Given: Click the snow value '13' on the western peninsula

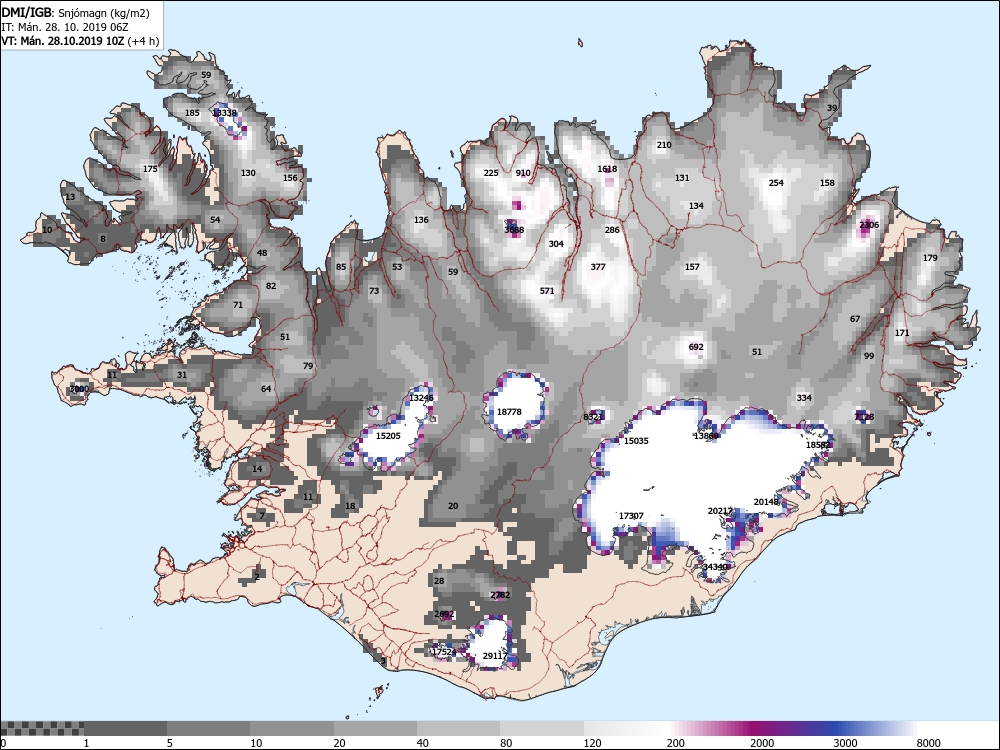Looking at the screenshot, I should [70, 197].
